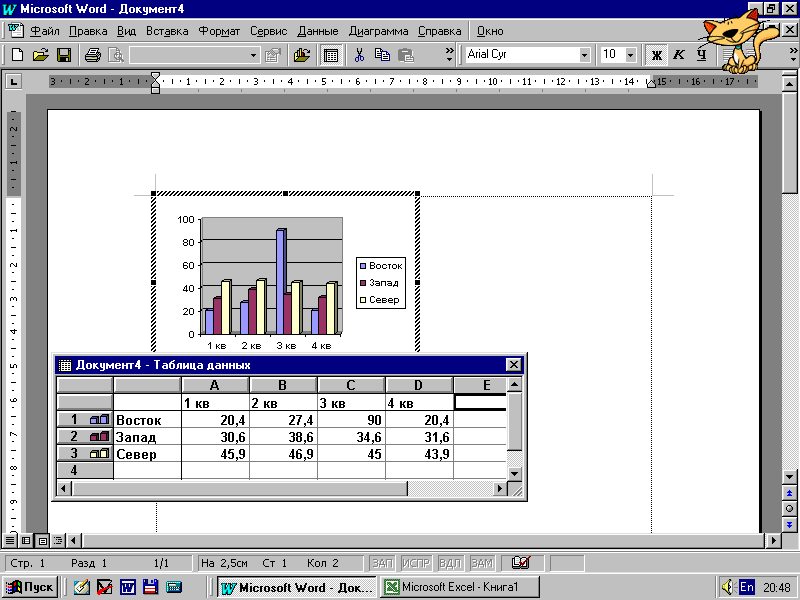This screenshot has height=600, width=800.
Task: Click the En language indicator in tray
Action: pos(746,587)
